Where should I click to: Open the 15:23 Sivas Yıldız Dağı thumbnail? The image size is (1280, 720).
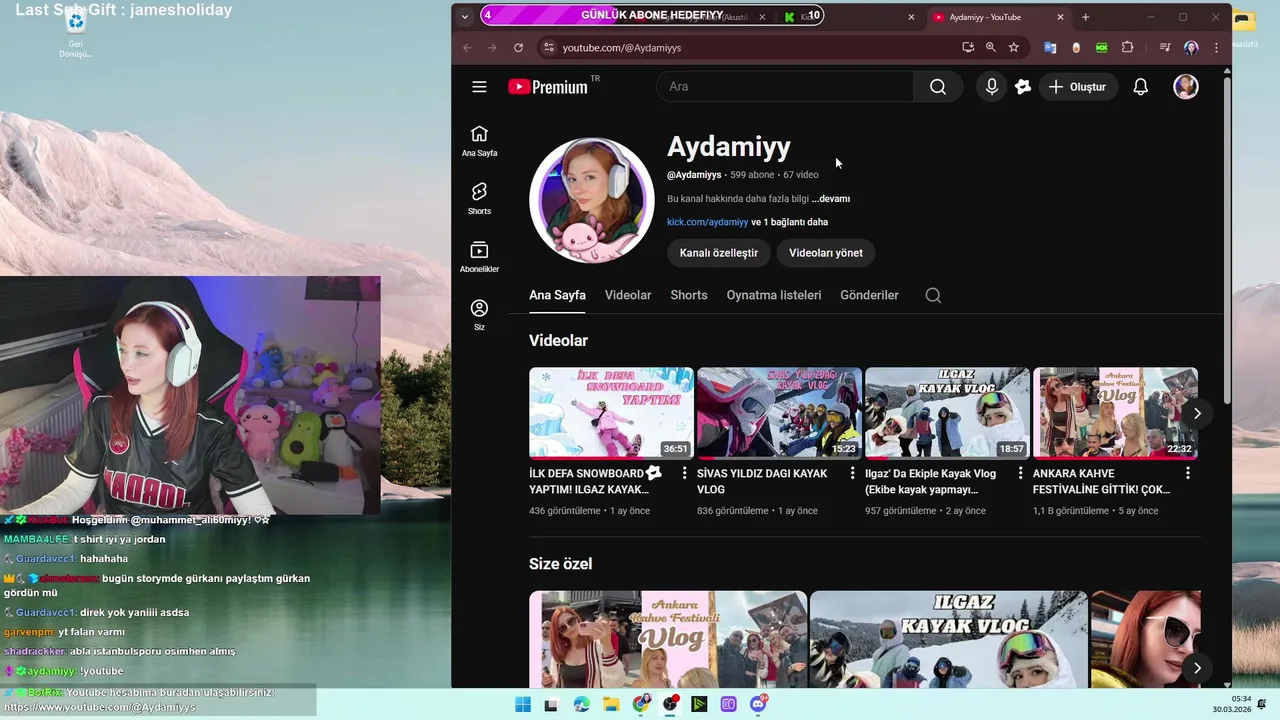[x=779, y=413]
